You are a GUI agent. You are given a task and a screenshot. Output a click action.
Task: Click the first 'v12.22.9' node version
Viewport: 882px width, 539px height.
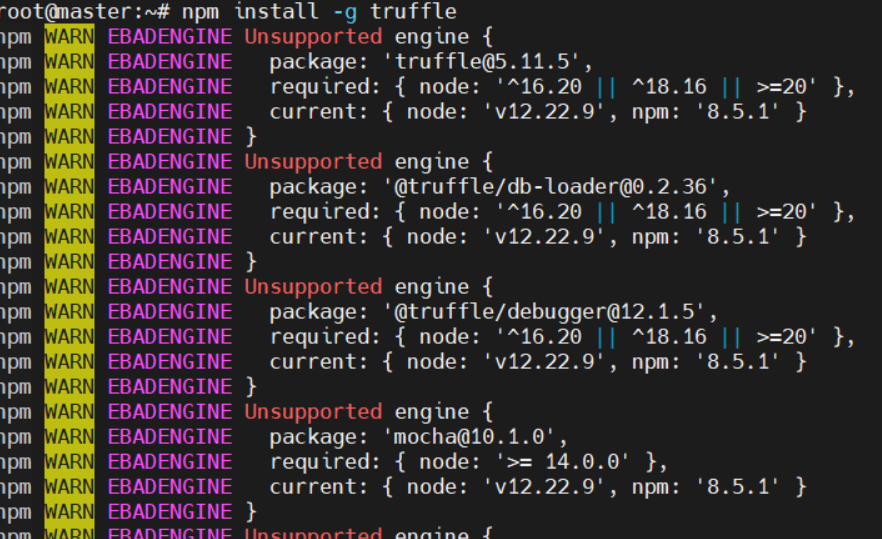[544, 111]
